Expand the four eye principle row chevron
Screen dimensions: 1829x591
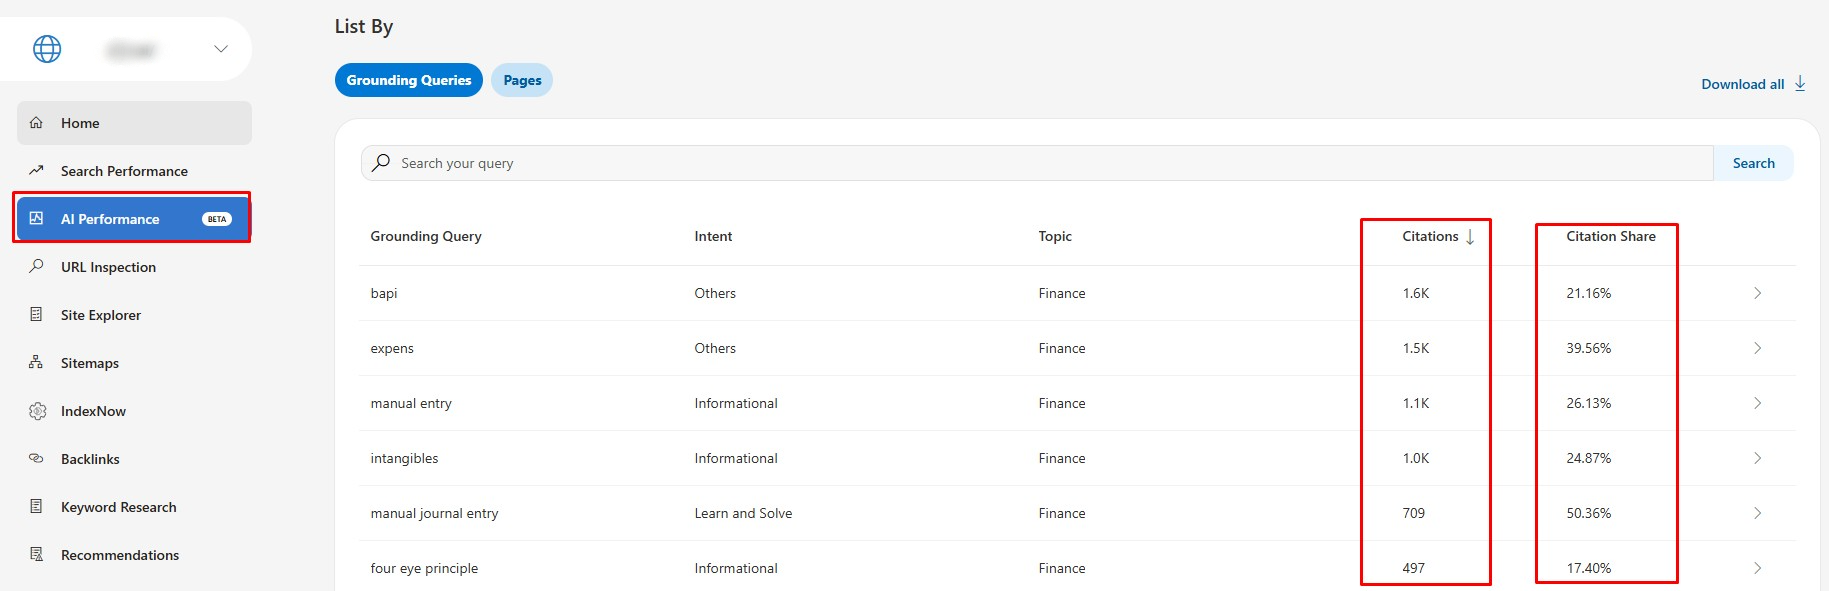click(x=1757, y=568)
